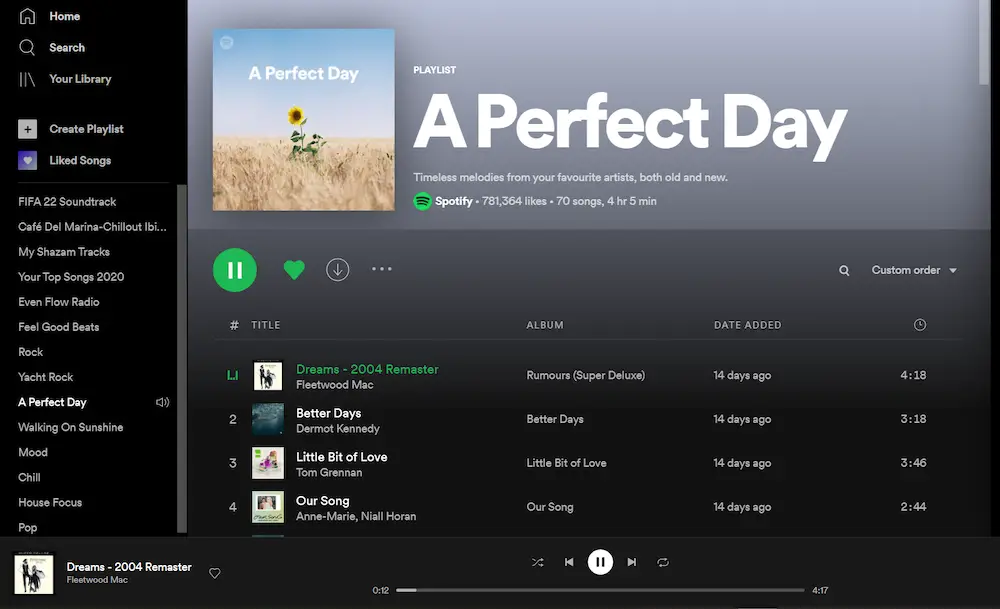Open the Home page icon

tap(27, 16)
